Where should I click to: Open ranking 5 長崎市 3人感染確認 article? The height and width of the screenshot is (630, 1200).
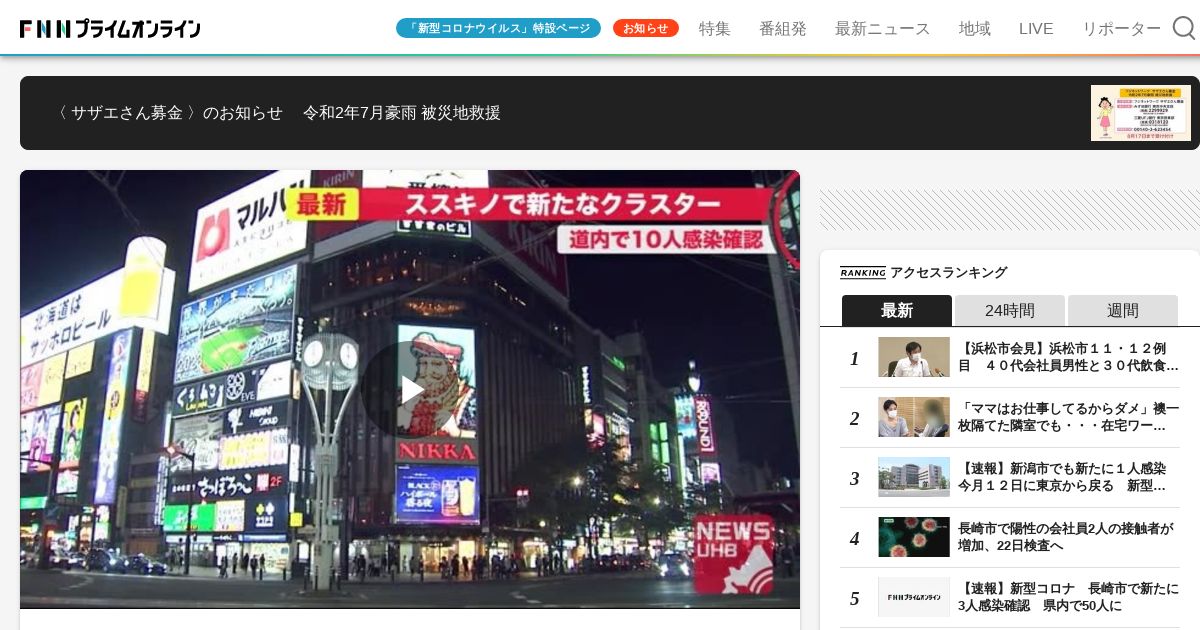pos(1010,597)
